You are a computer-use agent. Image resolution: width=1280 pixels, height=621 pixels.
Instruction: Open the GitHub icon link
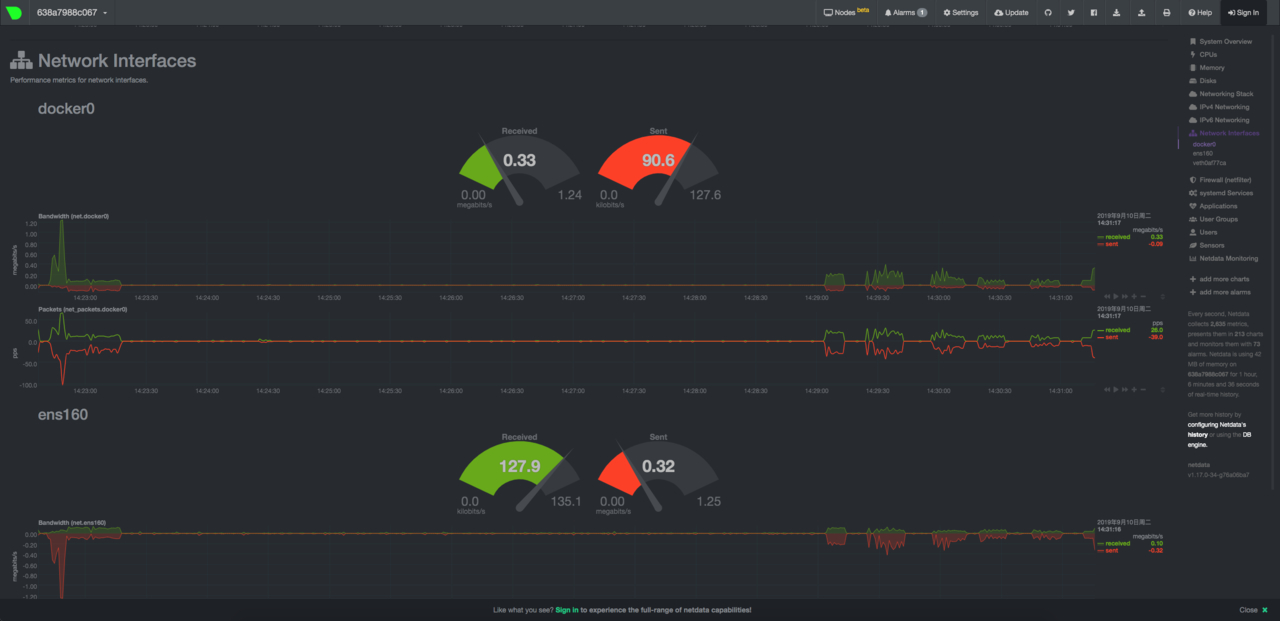coord(1048,13)
